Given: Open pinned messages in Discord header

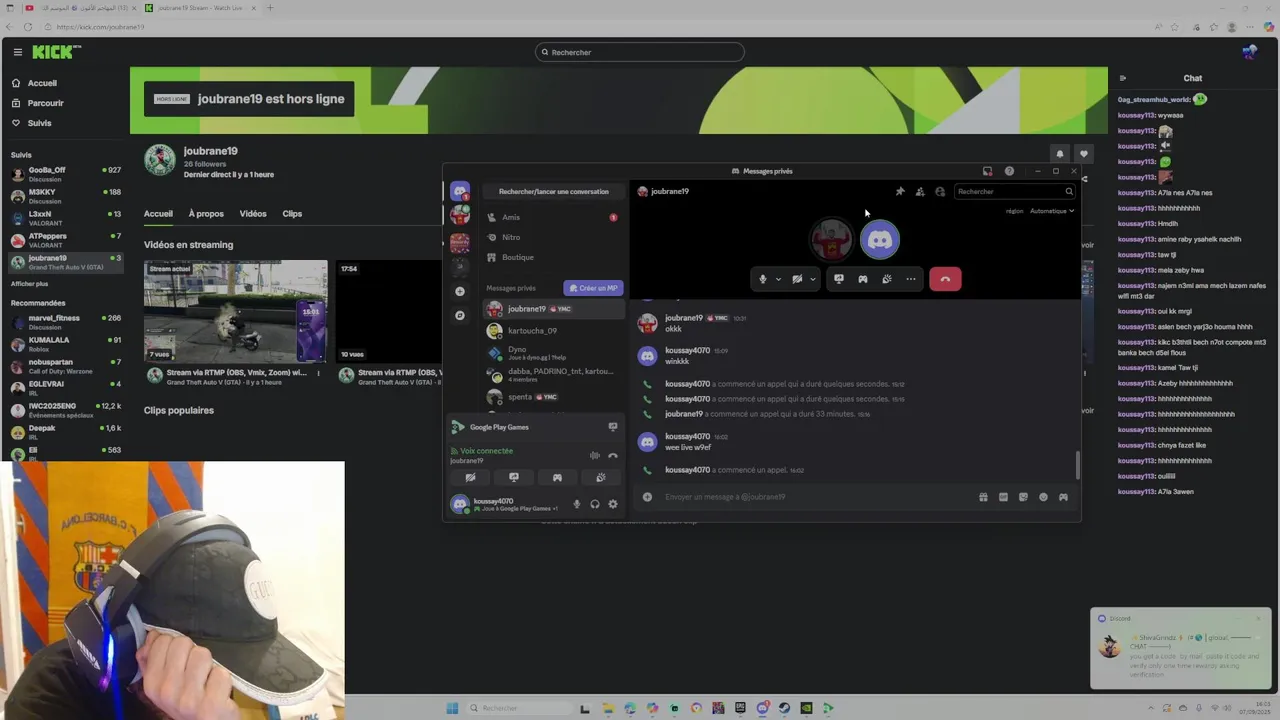Looking at the screenshot, I should pyautogui.click(x=900, y=191).
